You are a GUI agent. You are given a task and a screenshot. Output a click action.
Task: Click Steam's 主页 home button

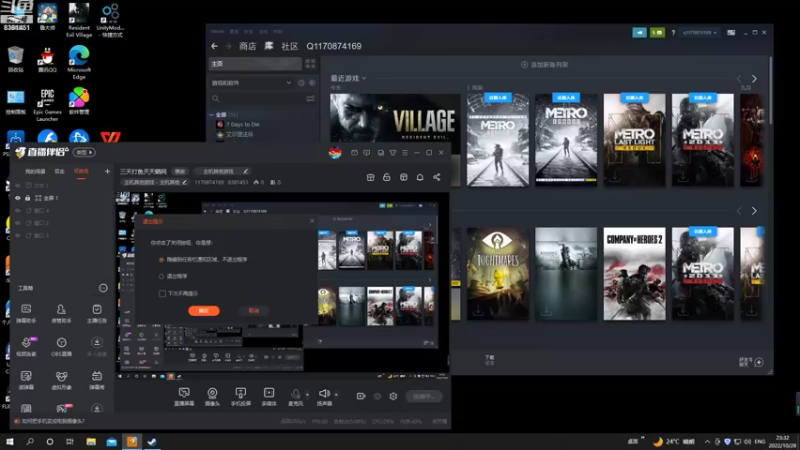click(x=255, y=64)
